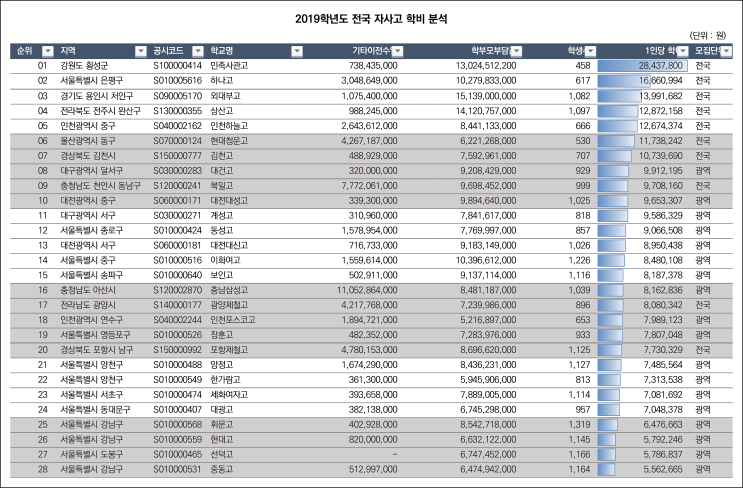The image size is (743, 488).
Task: Click the 지역 column header
Action: pyautogui.click(x=68, y=51)
